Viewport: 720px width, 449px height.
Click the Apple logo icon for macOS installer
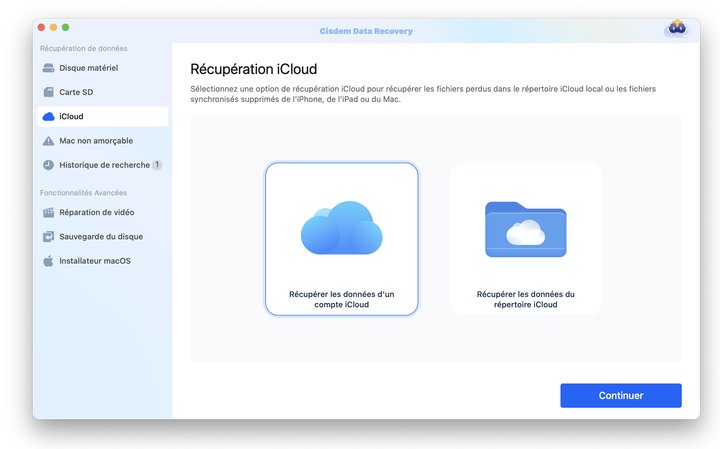pyautogui.click(x=48, y=261)
